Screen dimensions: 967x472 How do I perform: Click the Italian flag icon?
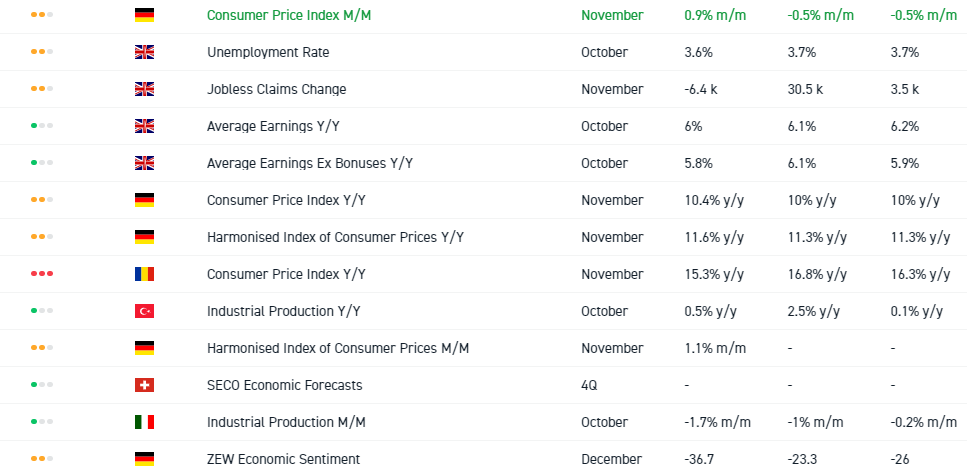[x=144, y=422]
